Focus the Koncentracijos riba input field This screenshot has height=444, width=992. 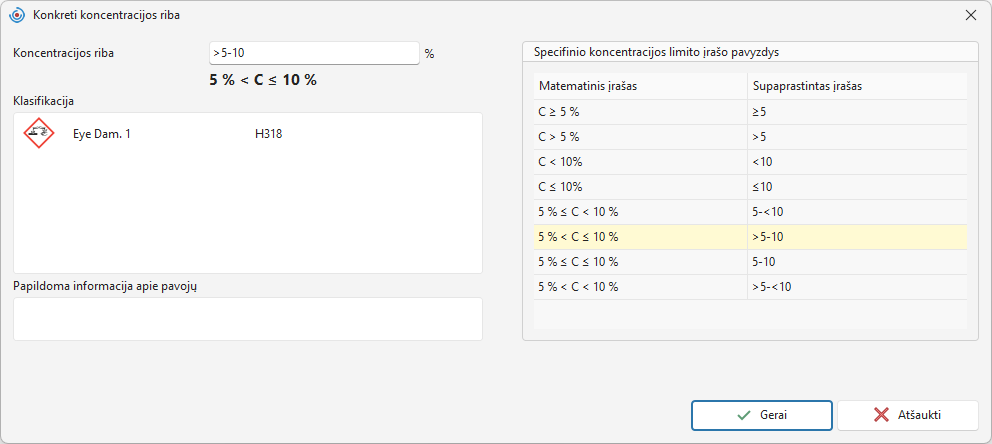(314, 53)
